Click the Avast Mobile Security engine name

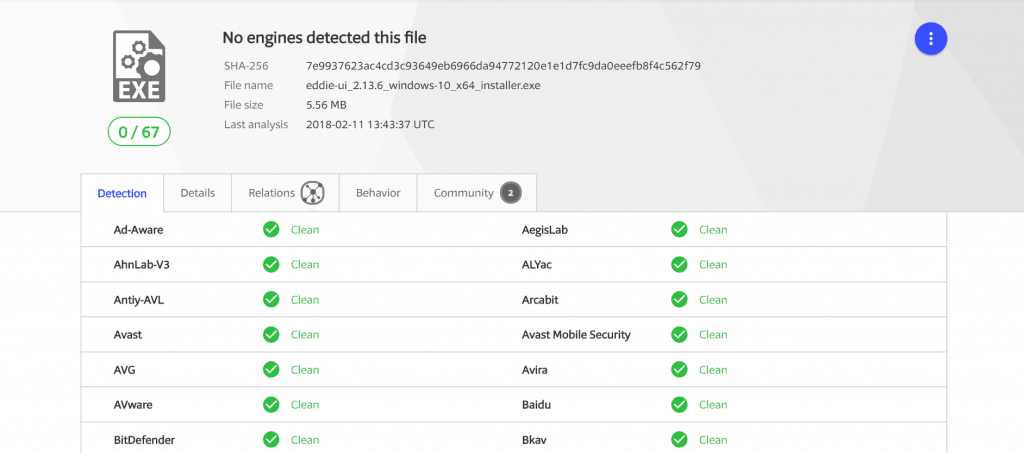(576, 334)
